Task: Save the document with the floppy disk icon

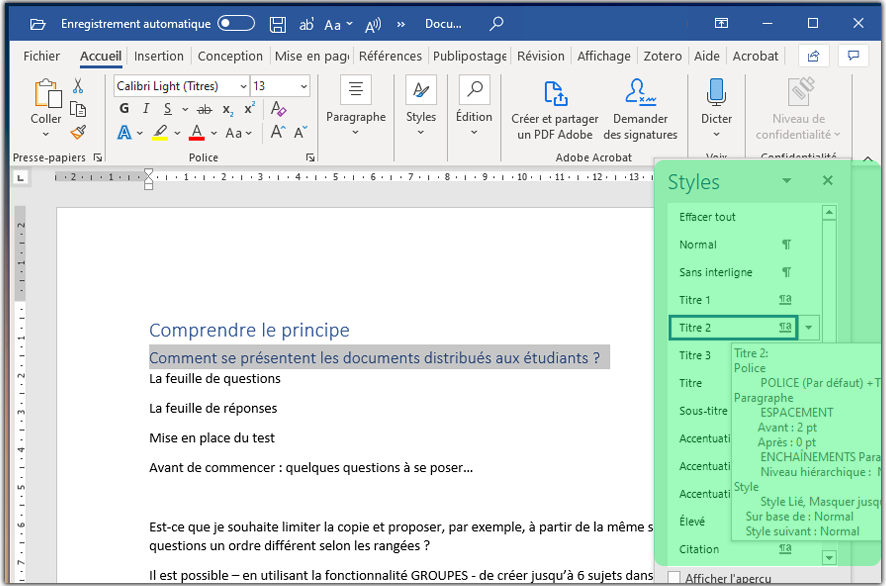Action: (277, 24)
